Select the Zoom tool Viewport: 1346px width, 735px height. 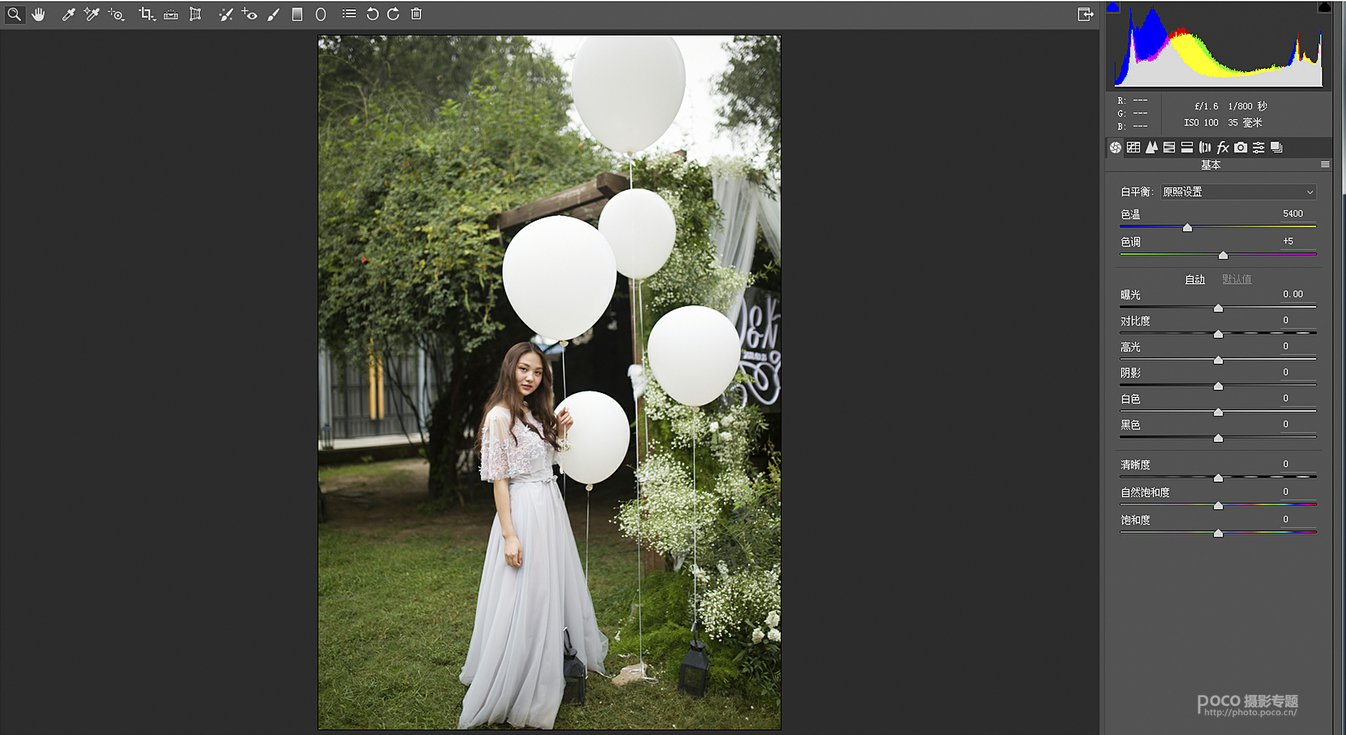14,14
